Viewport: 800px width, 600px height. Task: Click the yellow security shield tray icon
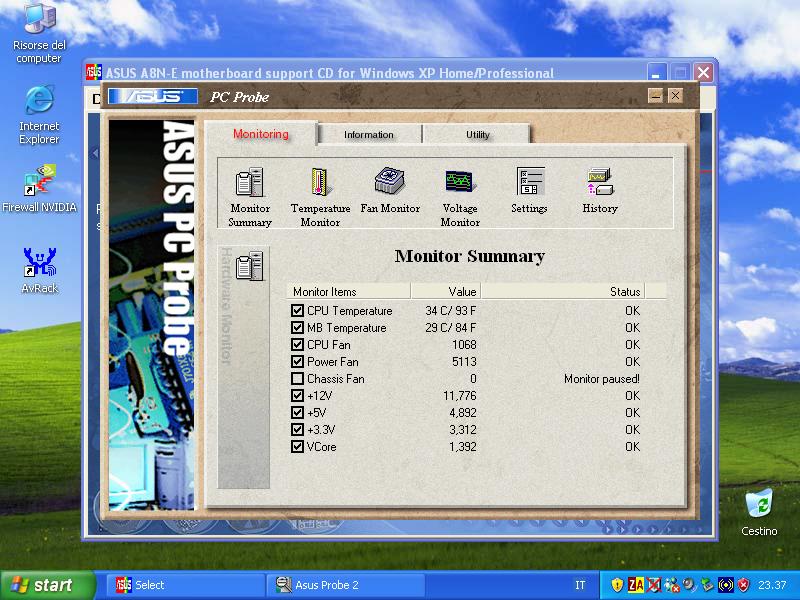pos(617,585)
